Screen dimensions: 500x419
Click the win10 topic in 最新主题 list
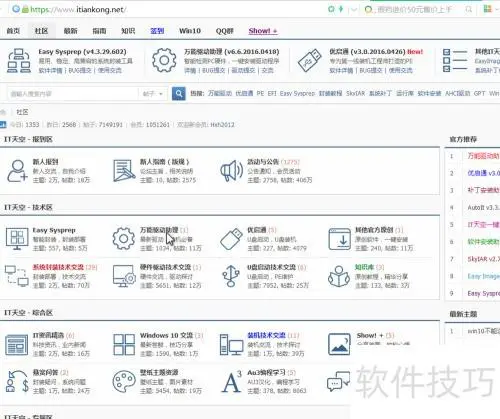484,331
